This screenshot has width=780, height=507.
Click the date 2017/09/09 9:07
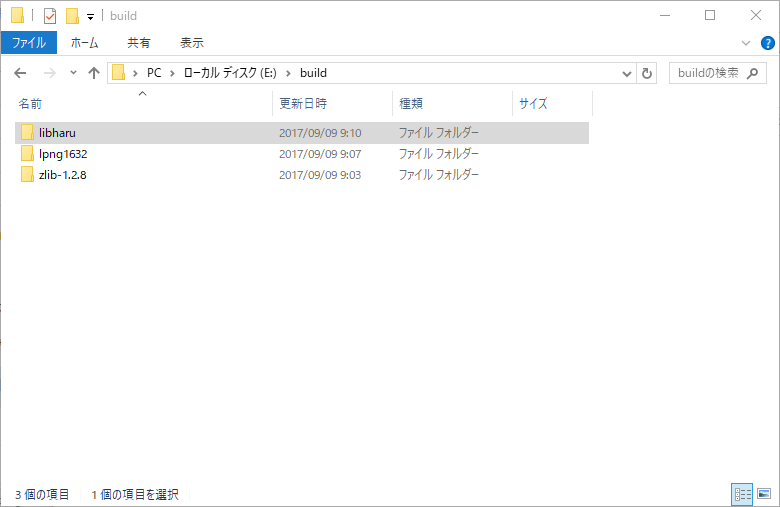(320, 154)
